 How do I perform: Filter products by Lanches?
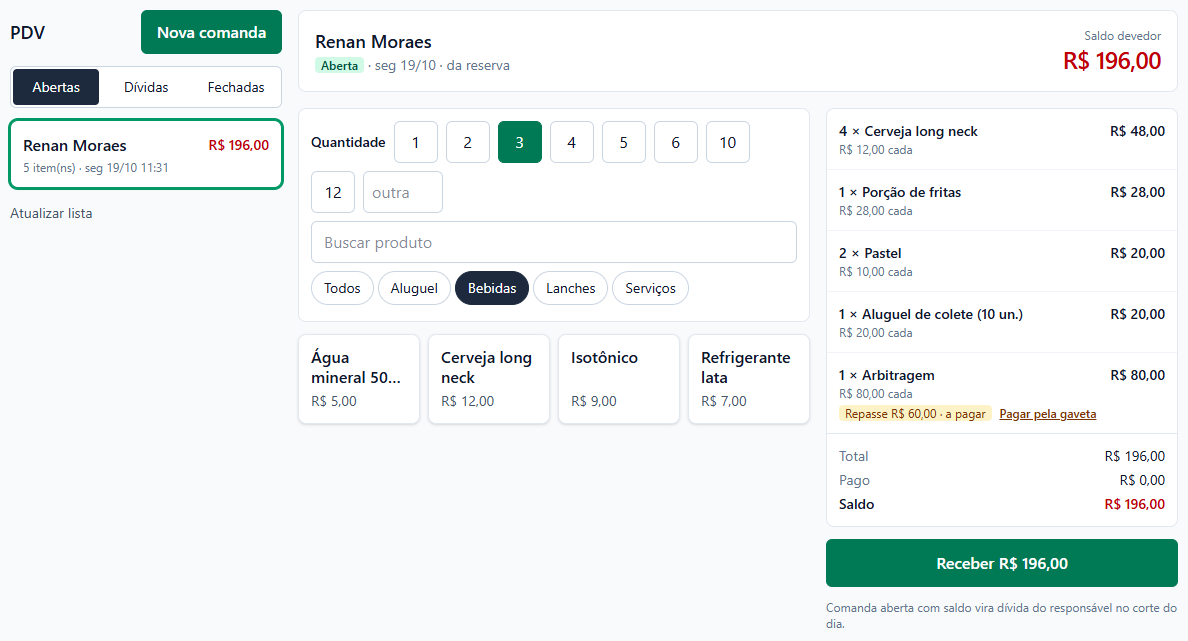tap(571, 288)
